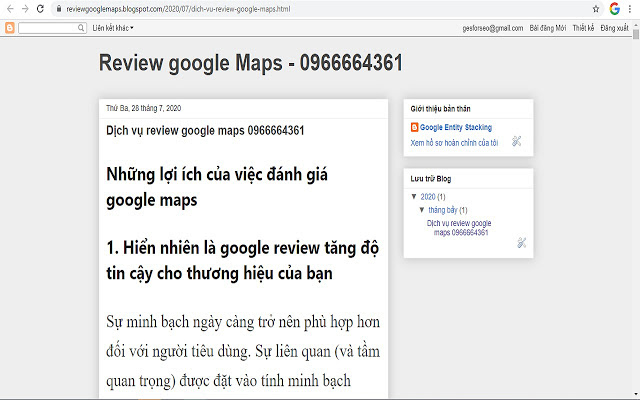The image size is (640, 400).
Task: Click the vertical scrollbar thumb on the right edge
Action: point(636,34)
